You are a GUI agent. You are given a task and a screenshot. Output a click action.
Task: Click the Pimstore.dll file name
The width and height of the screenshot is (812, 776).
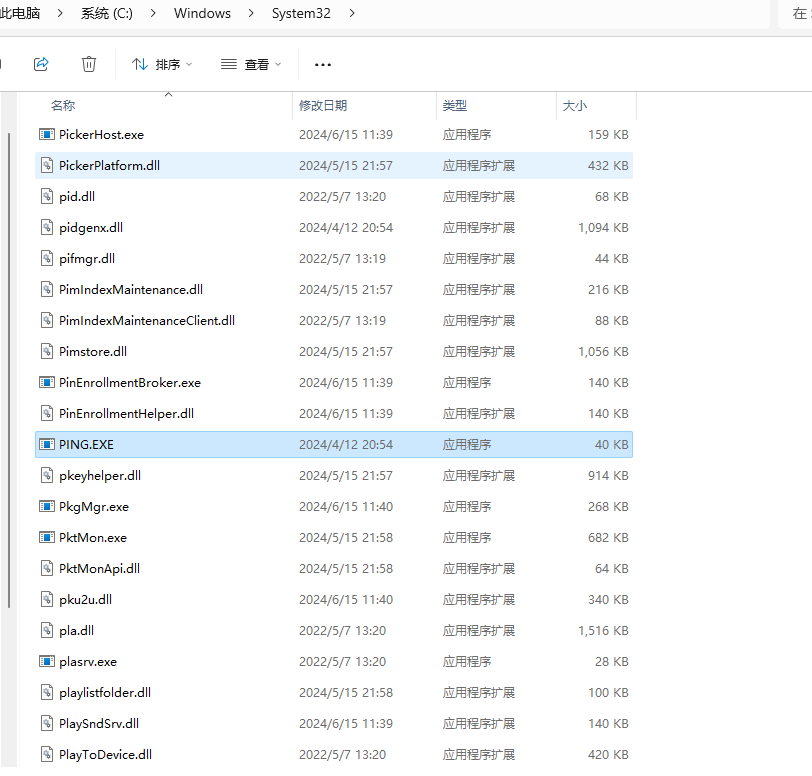pos(93,352)
